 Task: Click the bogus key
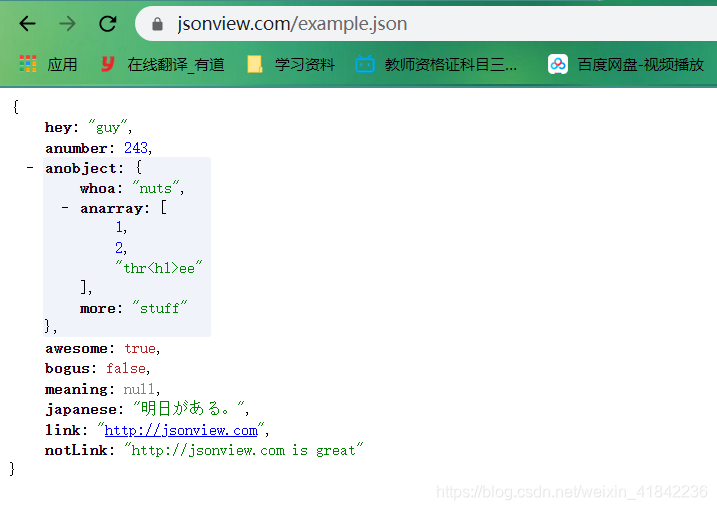[x=67, y=369]
